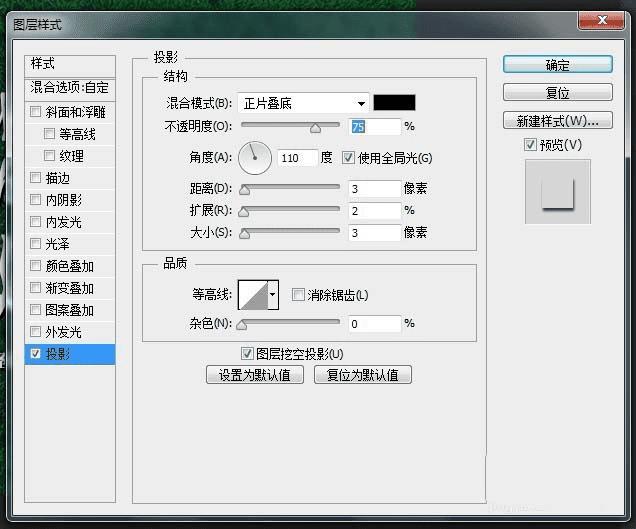This screenshot has width=636, height=529.
Task: Click the 杂色 noise slider handle
Action: click(x=242, y=325)
